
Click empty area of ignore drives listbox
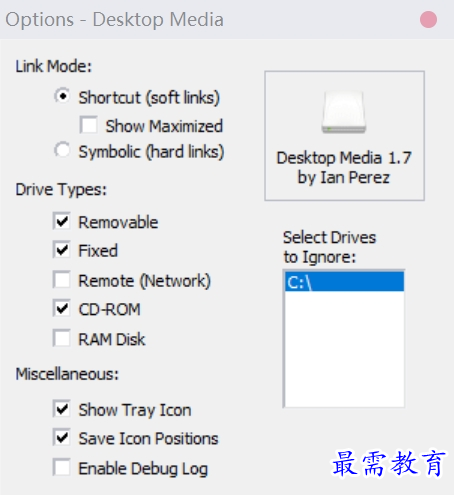[344, 348]
